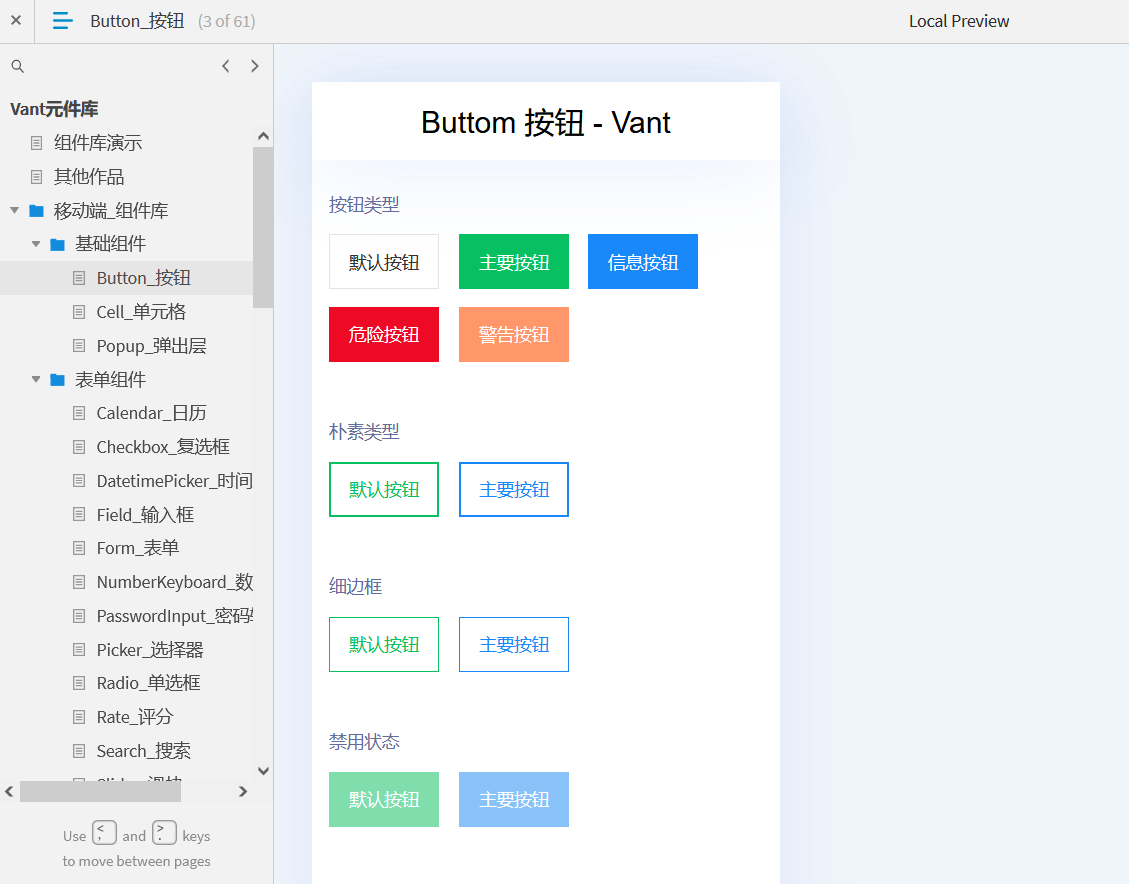Go to next page with right chevron

[x=255, y=66]
